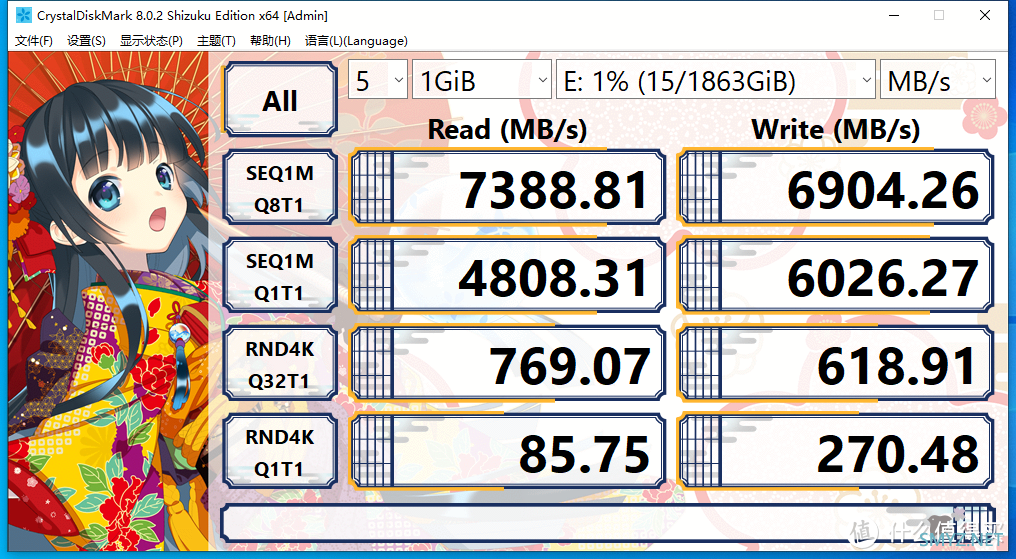The height and width of the screenshot is (559, 1016).
Task: Click the 6904.26 sequential write result
Action: click(x=836, y=188)
